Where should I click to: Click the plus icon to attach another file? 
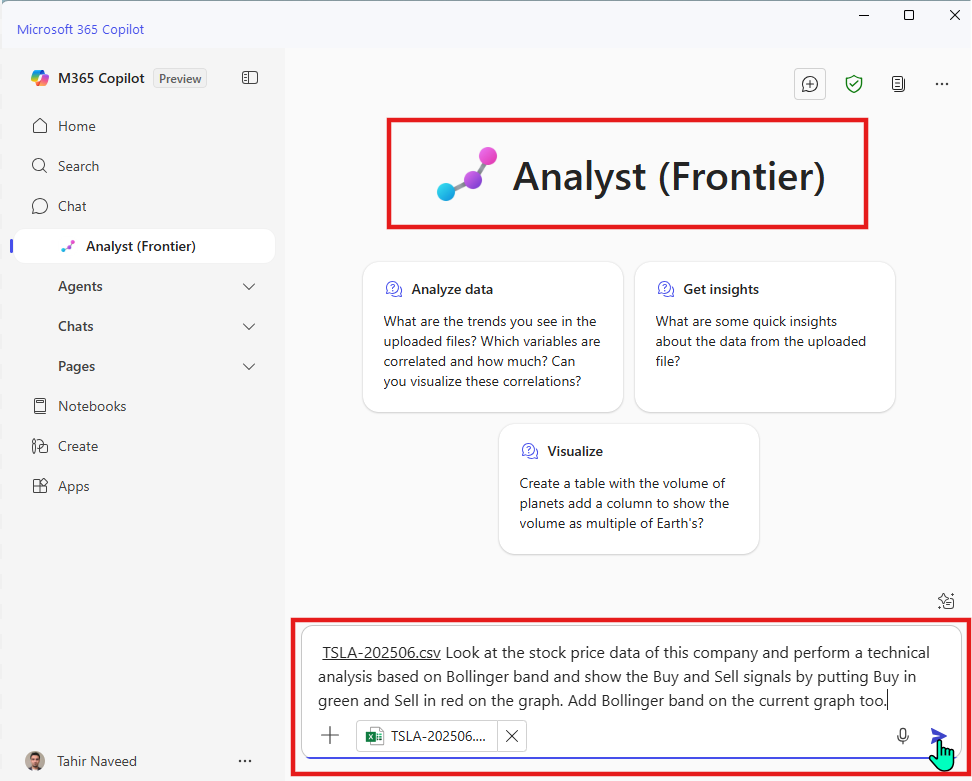(330, 735)
